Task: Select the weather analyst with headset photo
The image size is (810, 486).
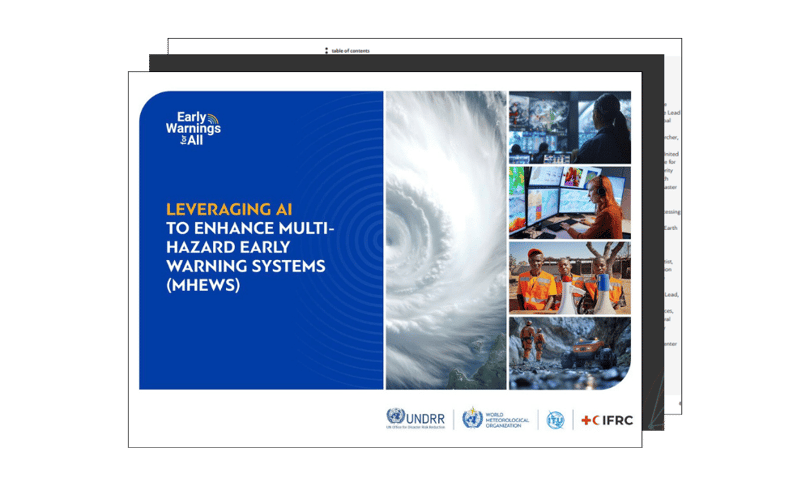Action: (570, 202)
